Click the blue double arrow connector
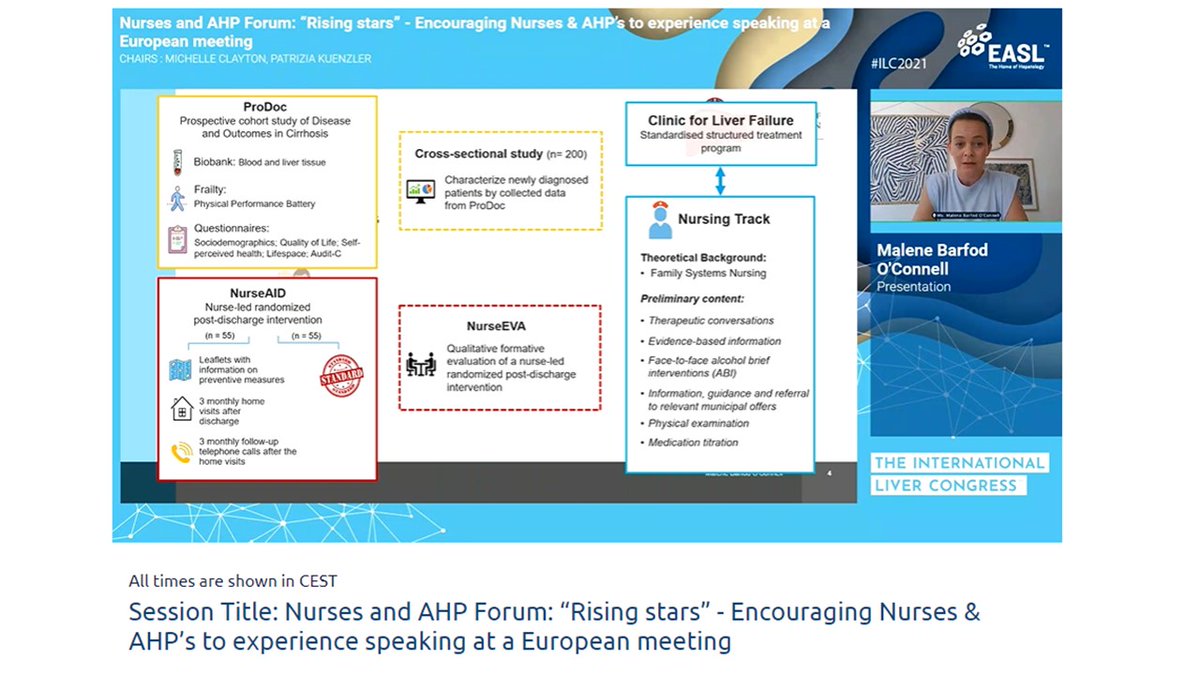The width and height of the screenshot is (1200, 675). point(720,181)
